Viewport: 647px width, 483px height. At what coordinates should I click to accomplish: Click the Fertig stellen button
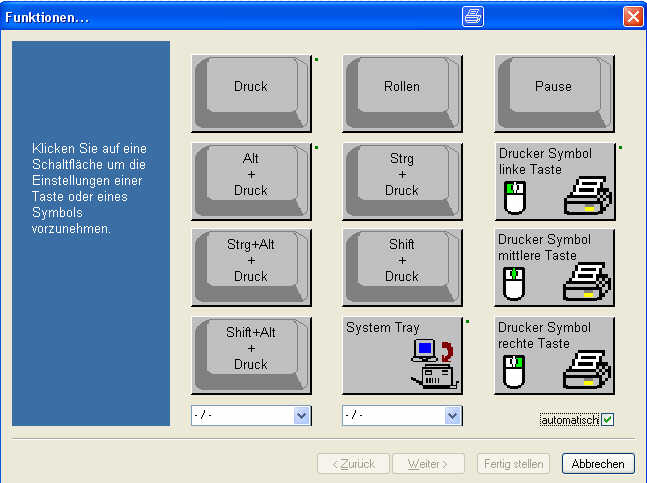(x=513, y=464)
